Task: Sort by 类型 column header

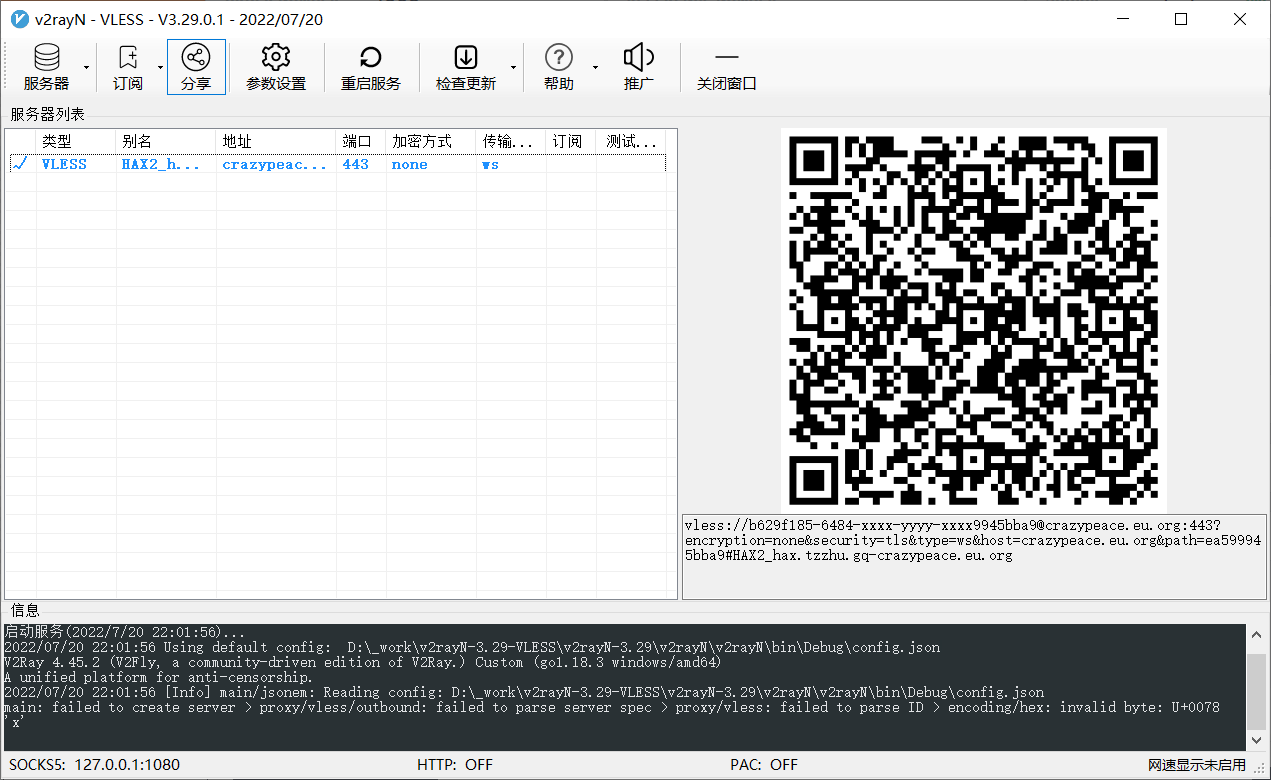Action: 76,141
